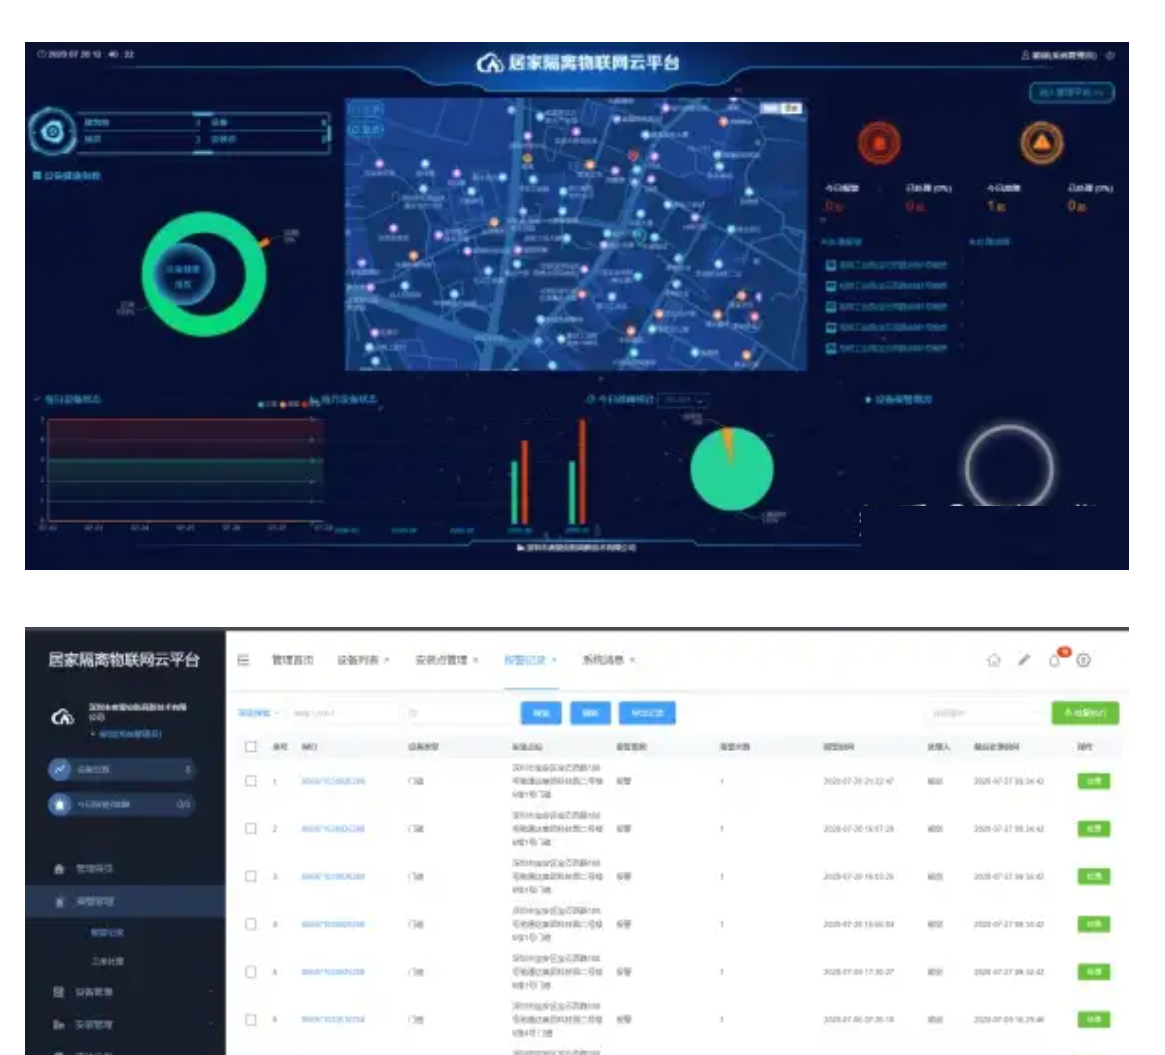Open notifications via the bell icon with red badge
Image resolution: width=1165 pixels, height=1055 pixels.
(x=1055, y=660)
